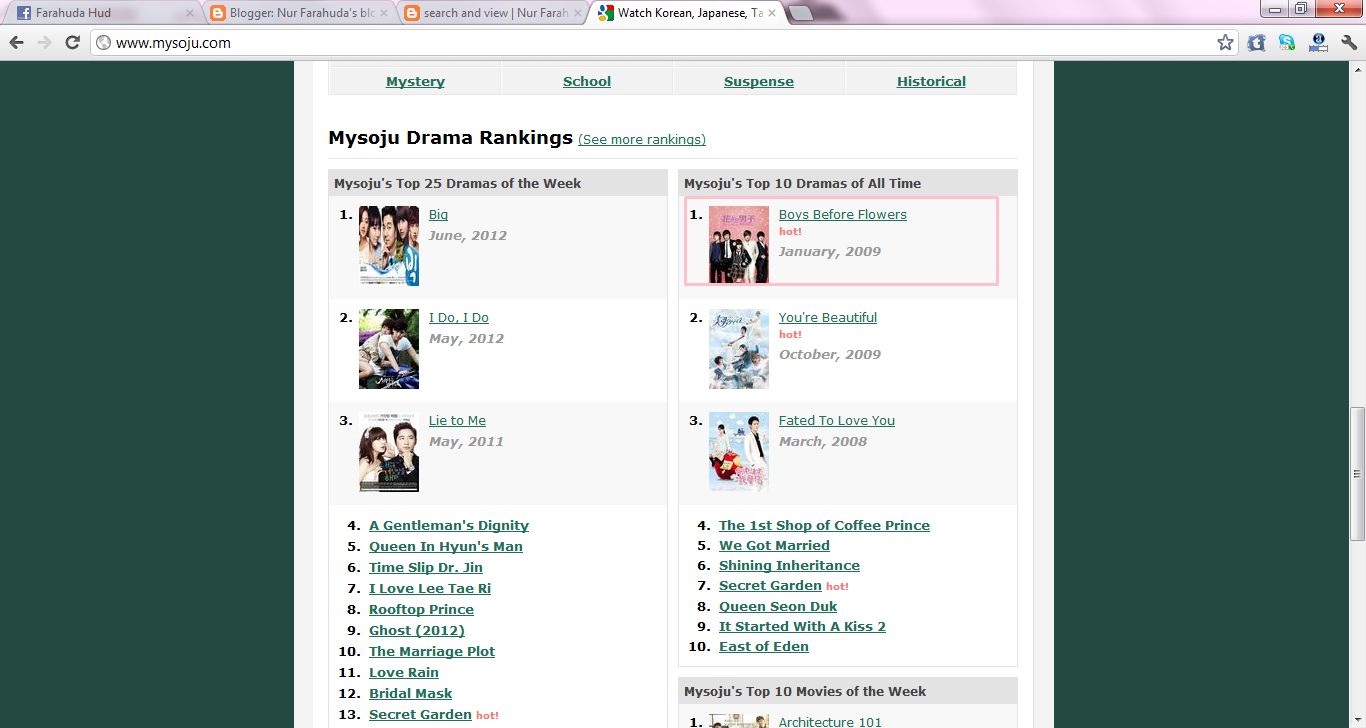
Task: Click the I Do, I Do title link
Action: pyautogui.click(x=459, y=318)
